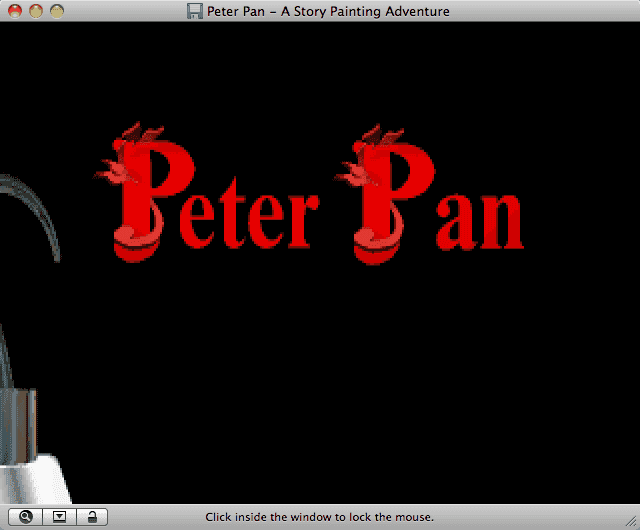Viewport: 640px width, 530px height.
Task: Click the window resize grip in corner
Action: [631, 521]
